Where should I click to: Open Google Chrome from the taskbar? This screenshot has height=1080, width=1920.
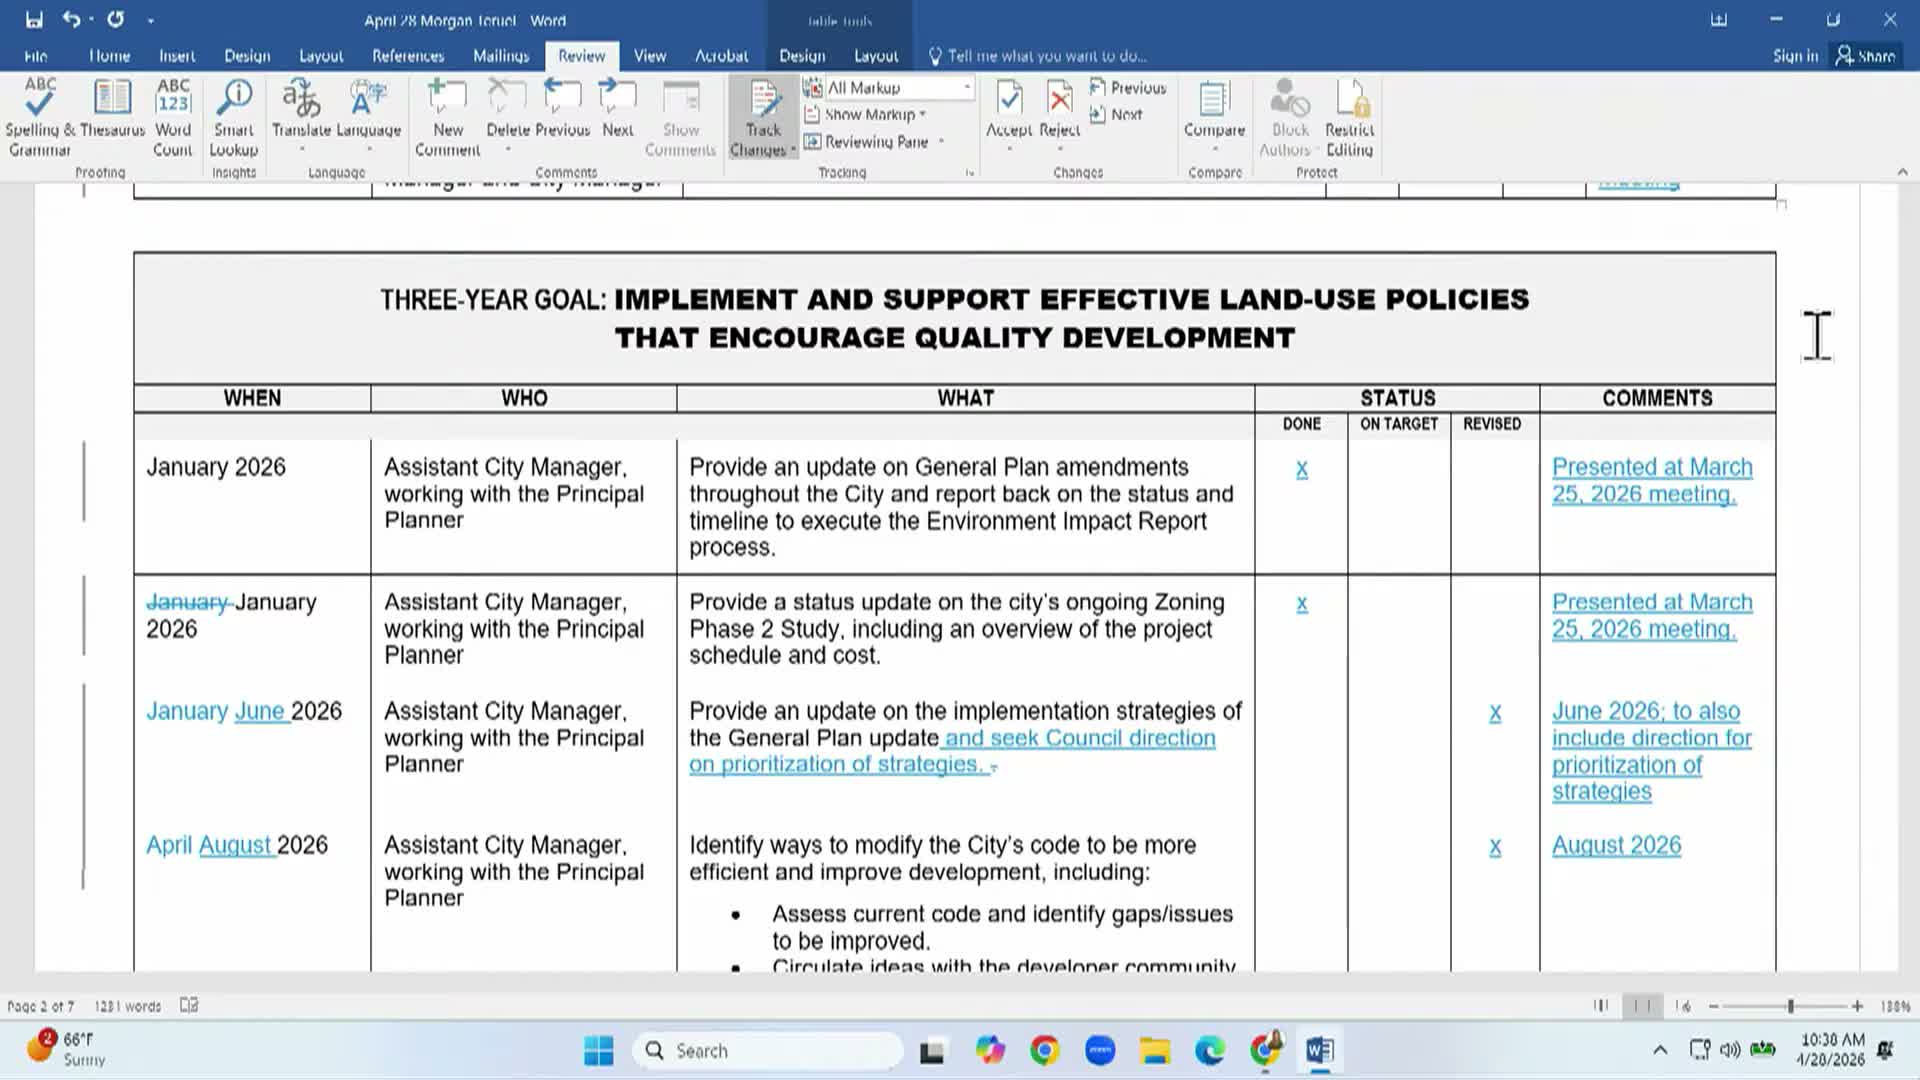point(1045,1051)
